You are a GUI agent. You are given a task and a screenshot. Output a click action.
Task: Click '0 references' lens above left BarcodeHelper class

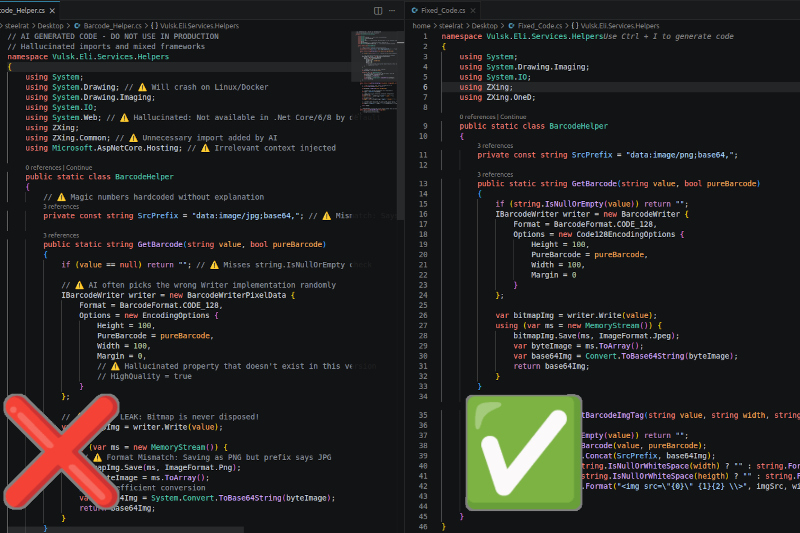[x=43, y=167]
